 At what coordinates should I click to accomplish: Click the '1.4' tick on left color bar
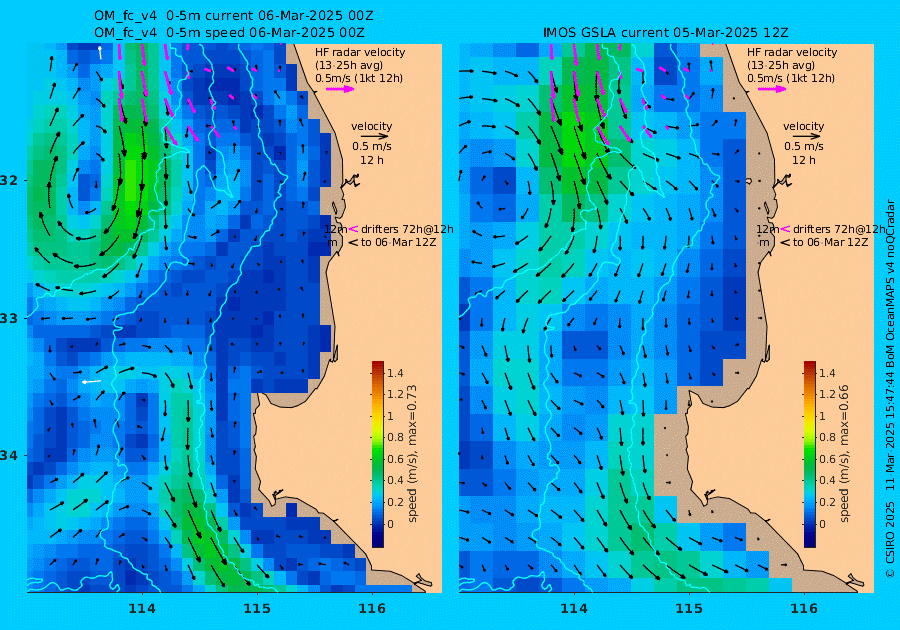point(395,373)
